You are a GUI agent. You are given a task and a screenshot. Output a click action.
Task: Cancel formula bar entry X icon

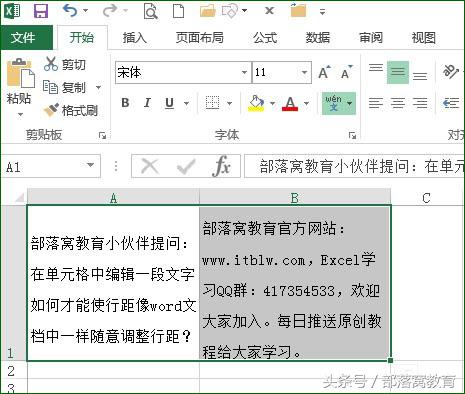[150, 166]
